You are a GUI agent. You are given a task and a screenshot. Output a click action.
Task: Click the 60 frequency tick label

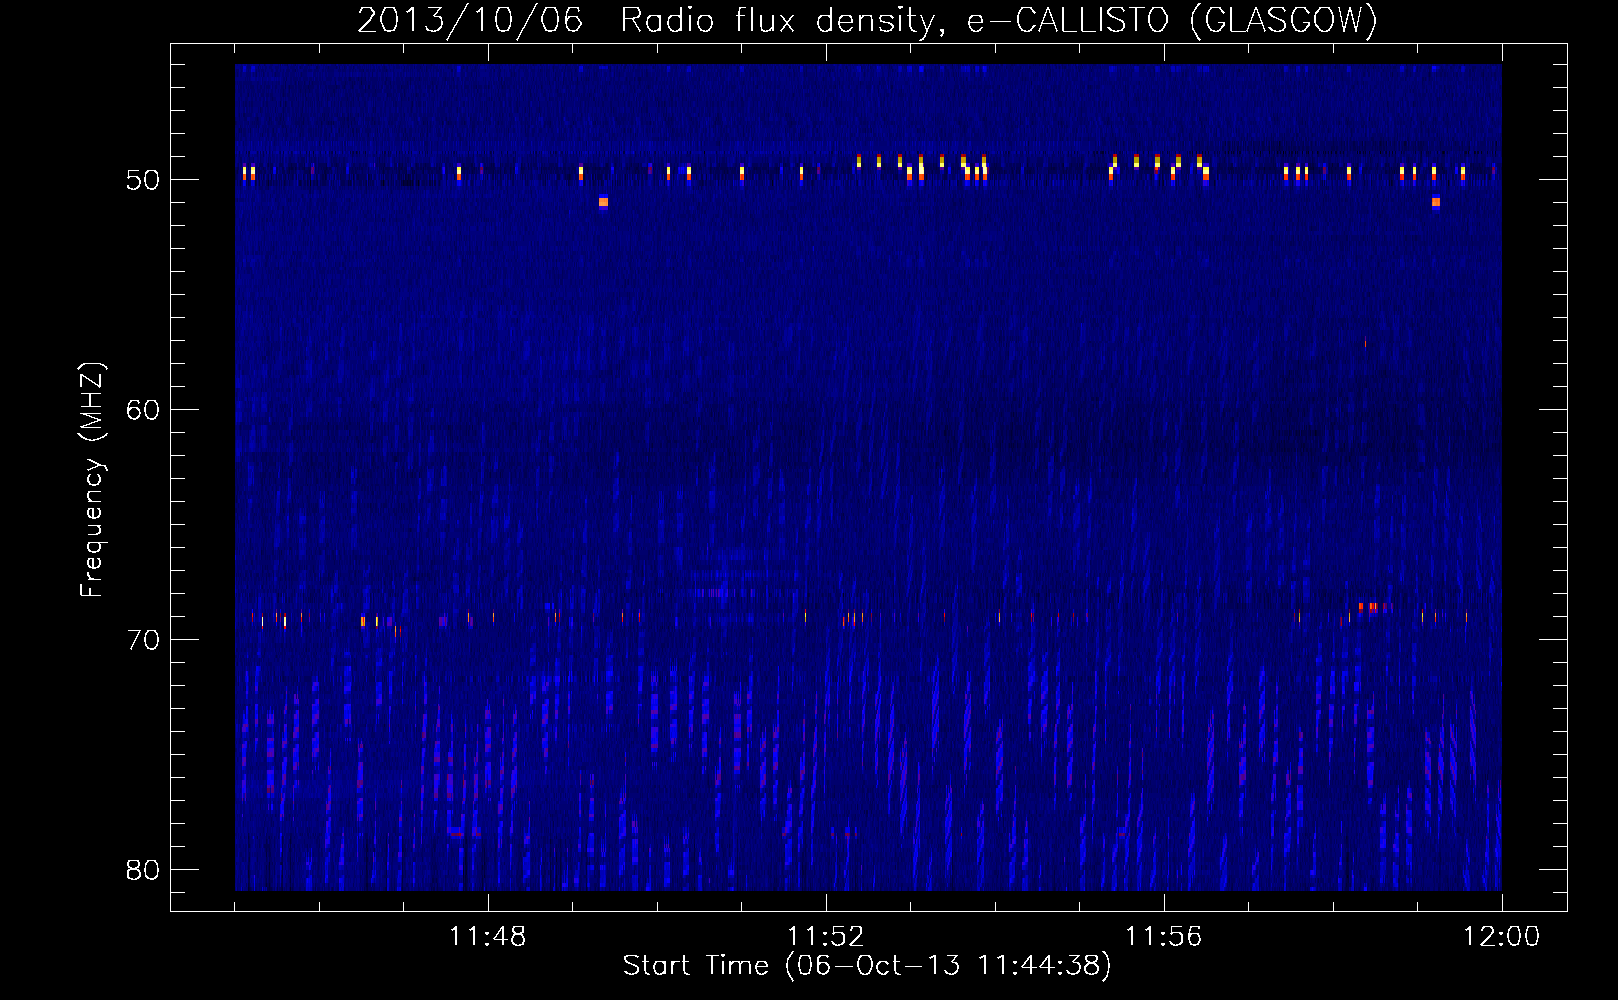click(x=143, y=410)
